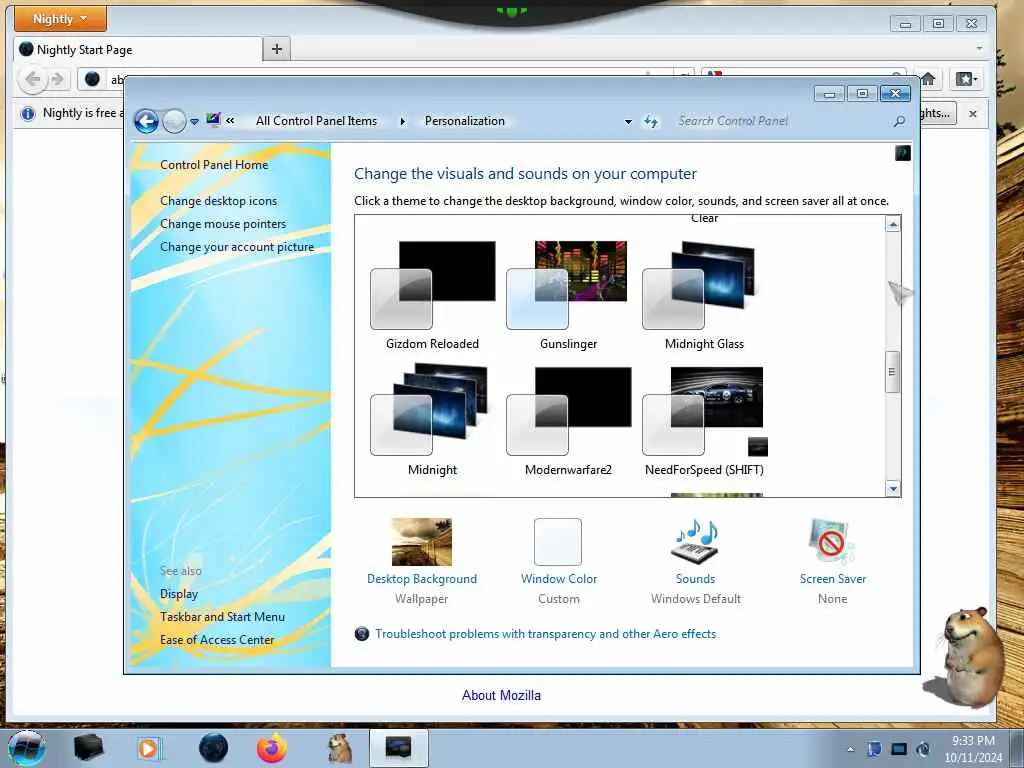The height and width of the screenshot is (768, 1024).
Task: Open Taskbar and Start Menu link
Action: pyautogui.click(x=222, y=616)
